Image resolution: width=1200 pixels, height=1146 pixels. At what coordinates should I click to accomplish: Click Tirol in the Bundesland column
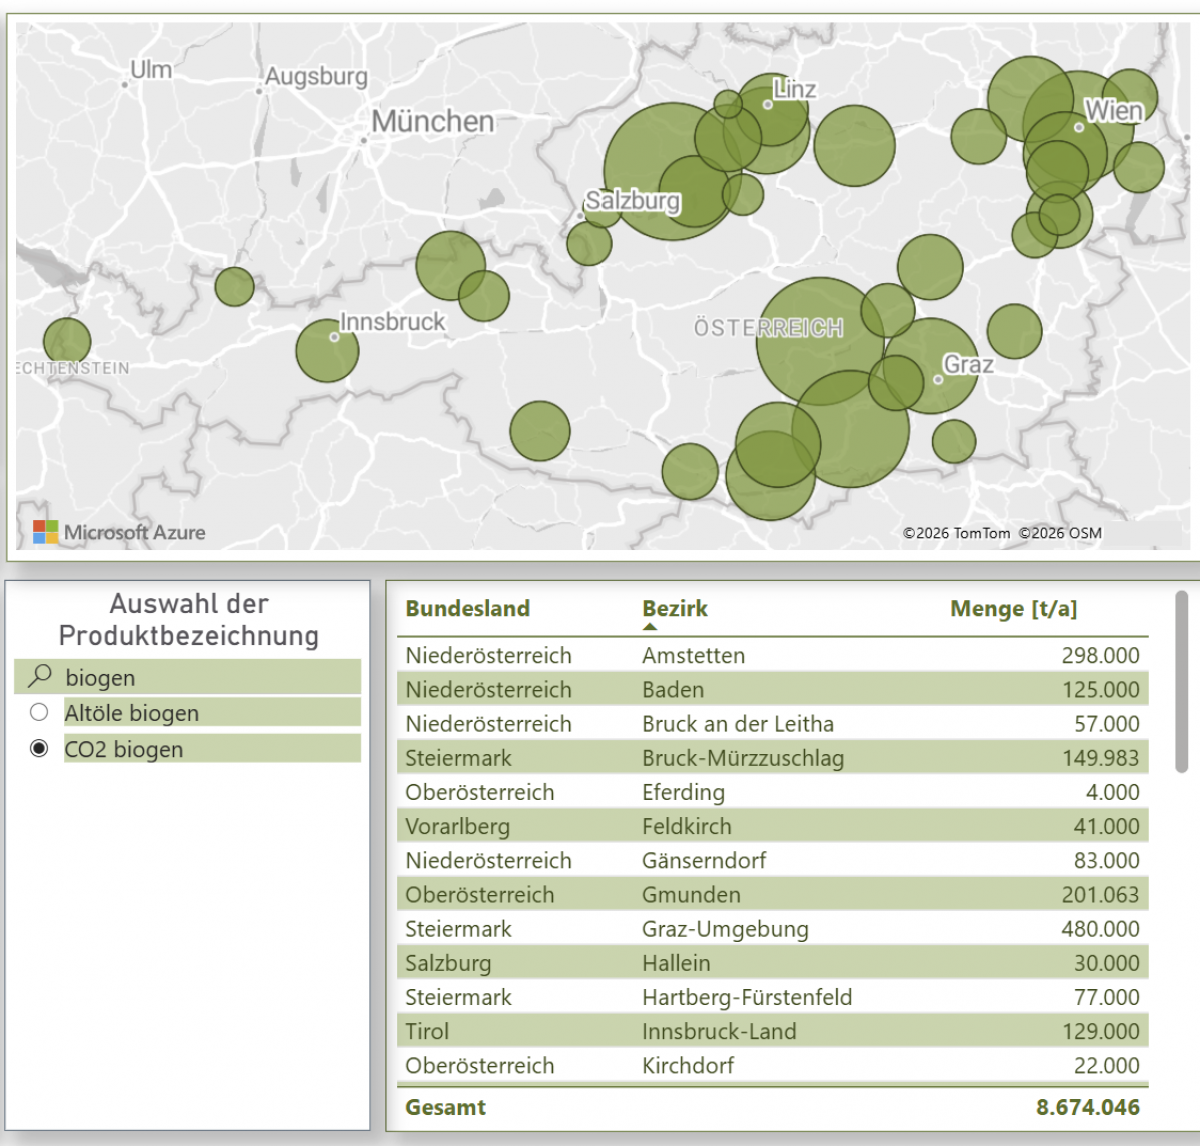tap(427, 1031)
